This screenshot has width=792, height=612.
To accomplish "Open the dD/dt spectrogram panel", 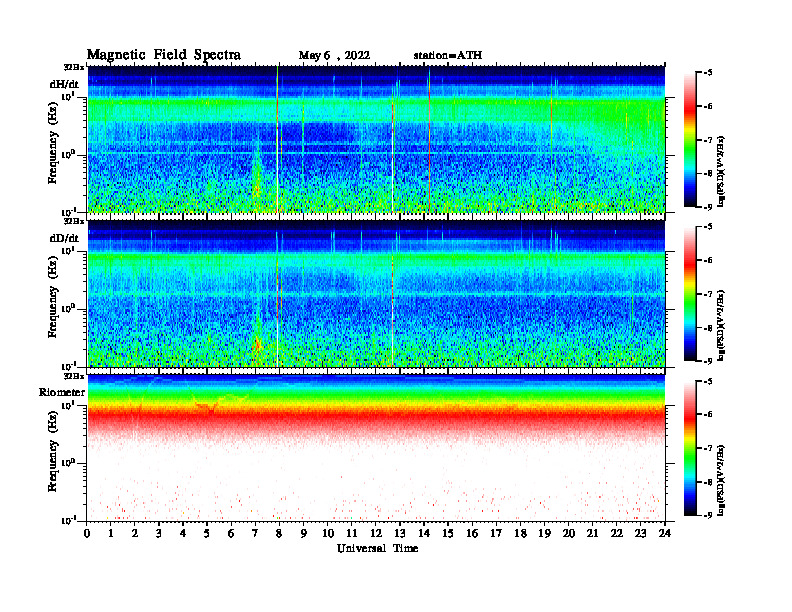I will (376, 293).
